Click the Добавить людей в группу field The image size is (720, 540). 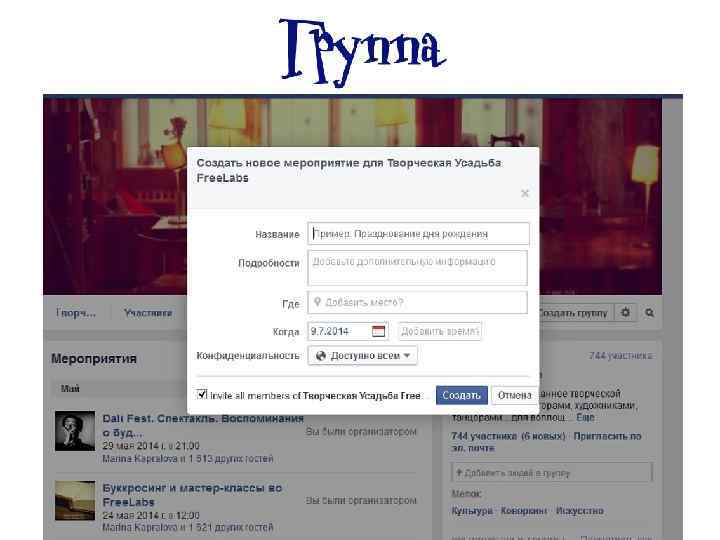pos(551,472)
